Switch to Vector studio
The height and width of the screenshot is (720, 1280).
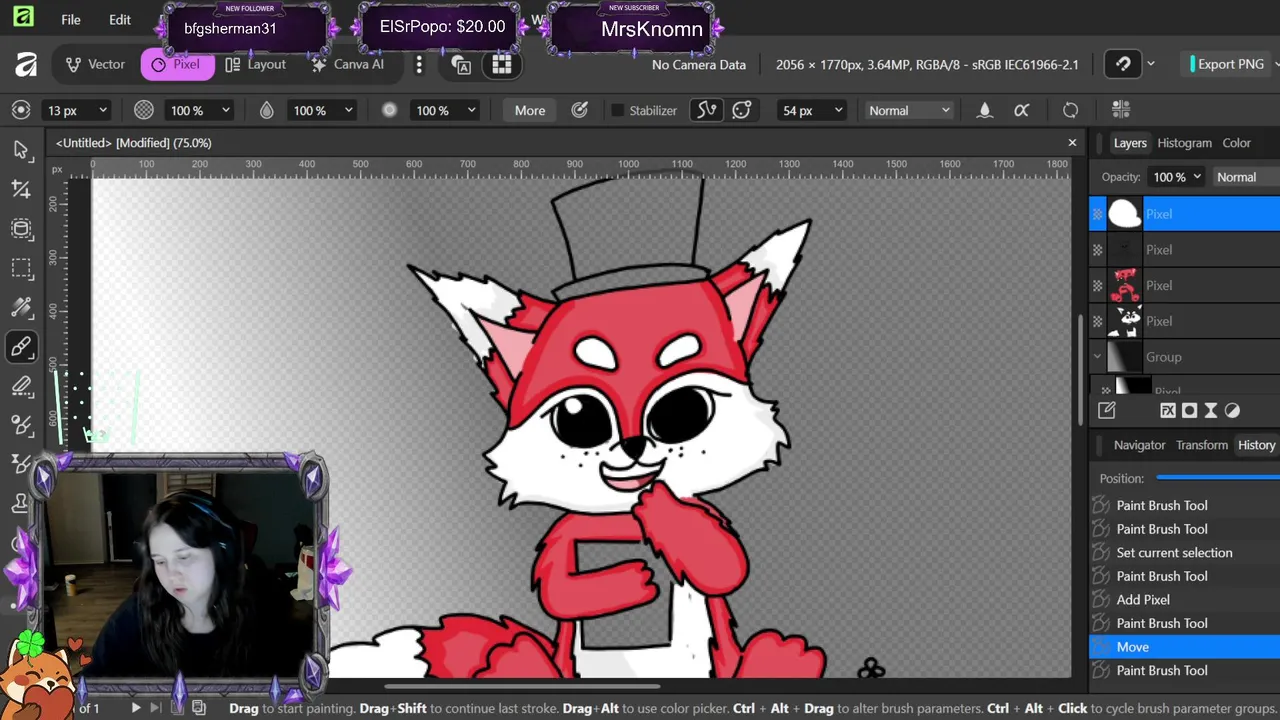96,64
